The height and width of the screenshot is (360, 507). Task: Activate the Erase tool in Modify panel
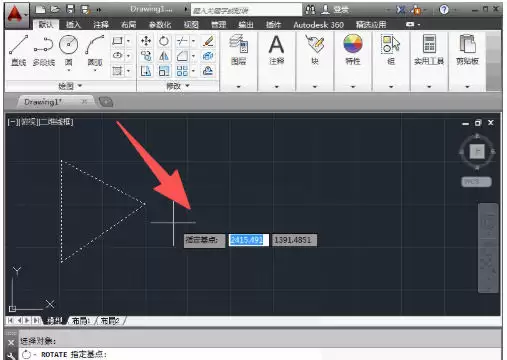[208, 41]
